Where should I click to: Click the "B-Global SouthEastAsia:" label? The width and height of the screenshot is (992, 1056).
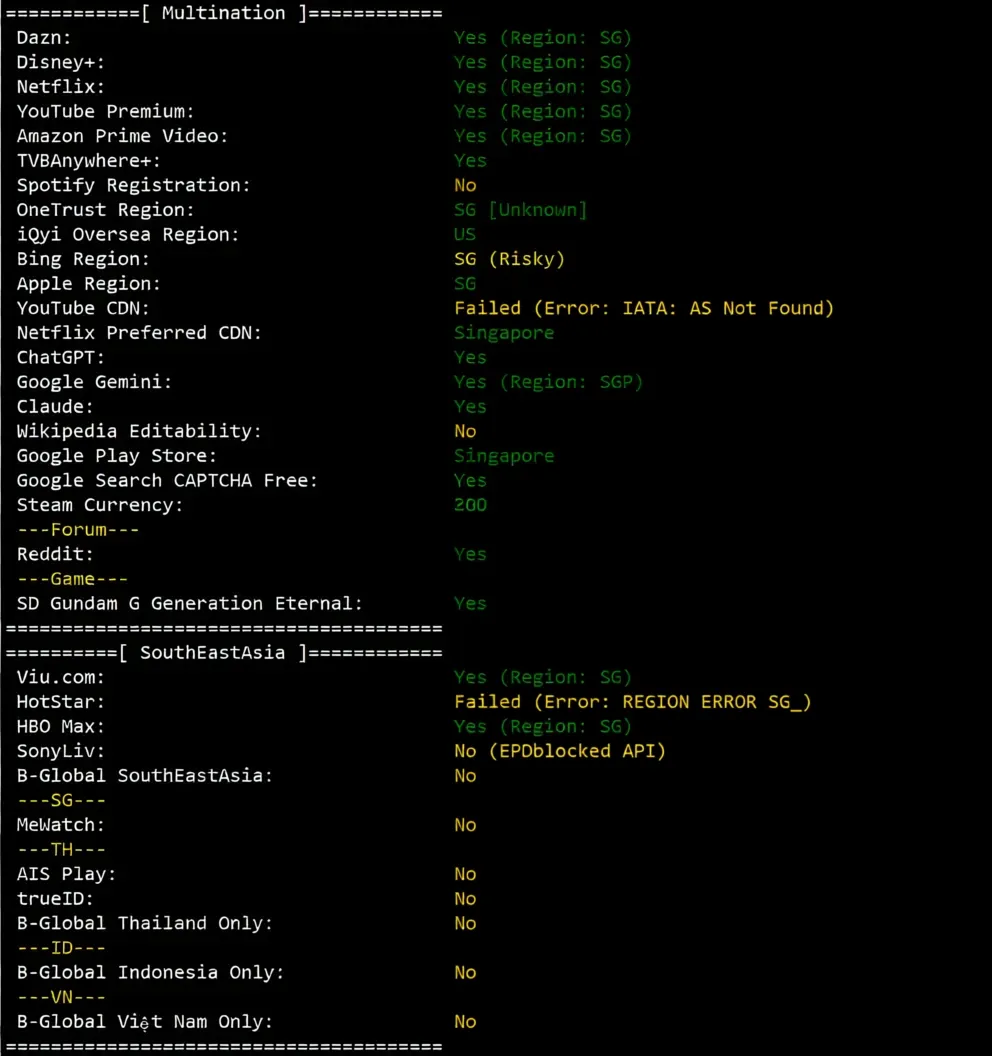pos(145,776)
